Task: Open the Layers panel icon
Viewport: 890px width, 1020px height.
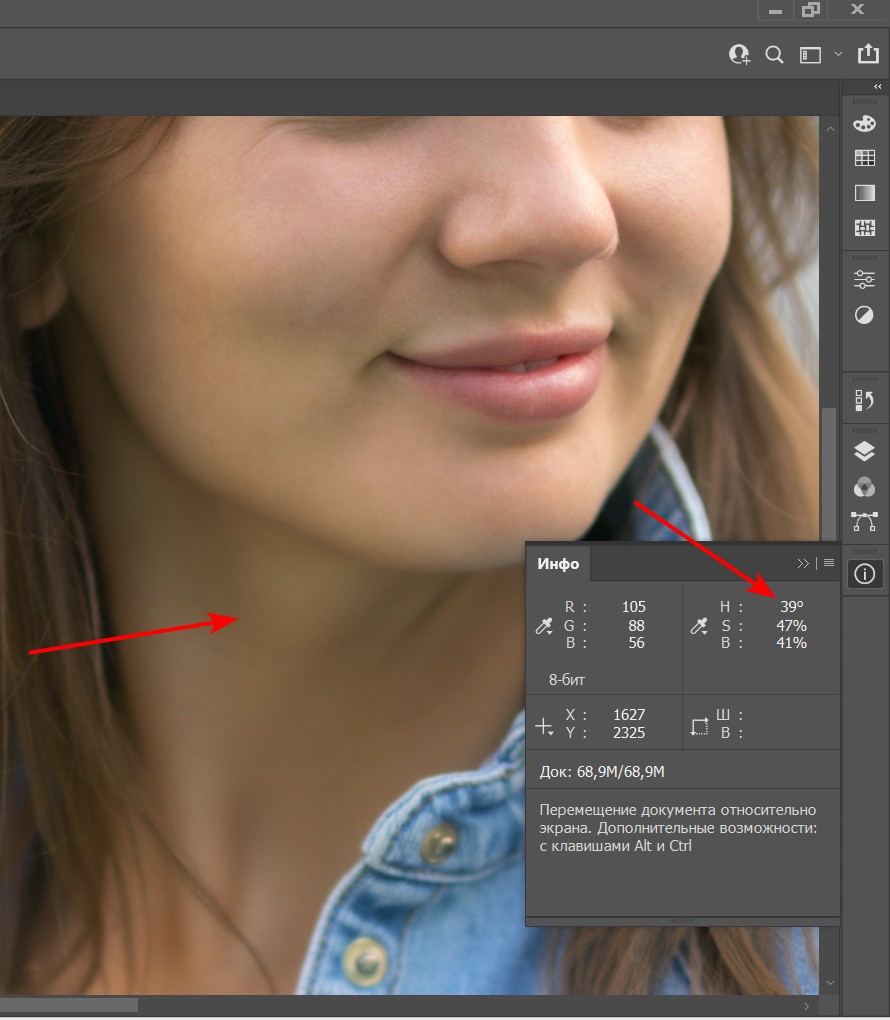Action: click(865, 451)
